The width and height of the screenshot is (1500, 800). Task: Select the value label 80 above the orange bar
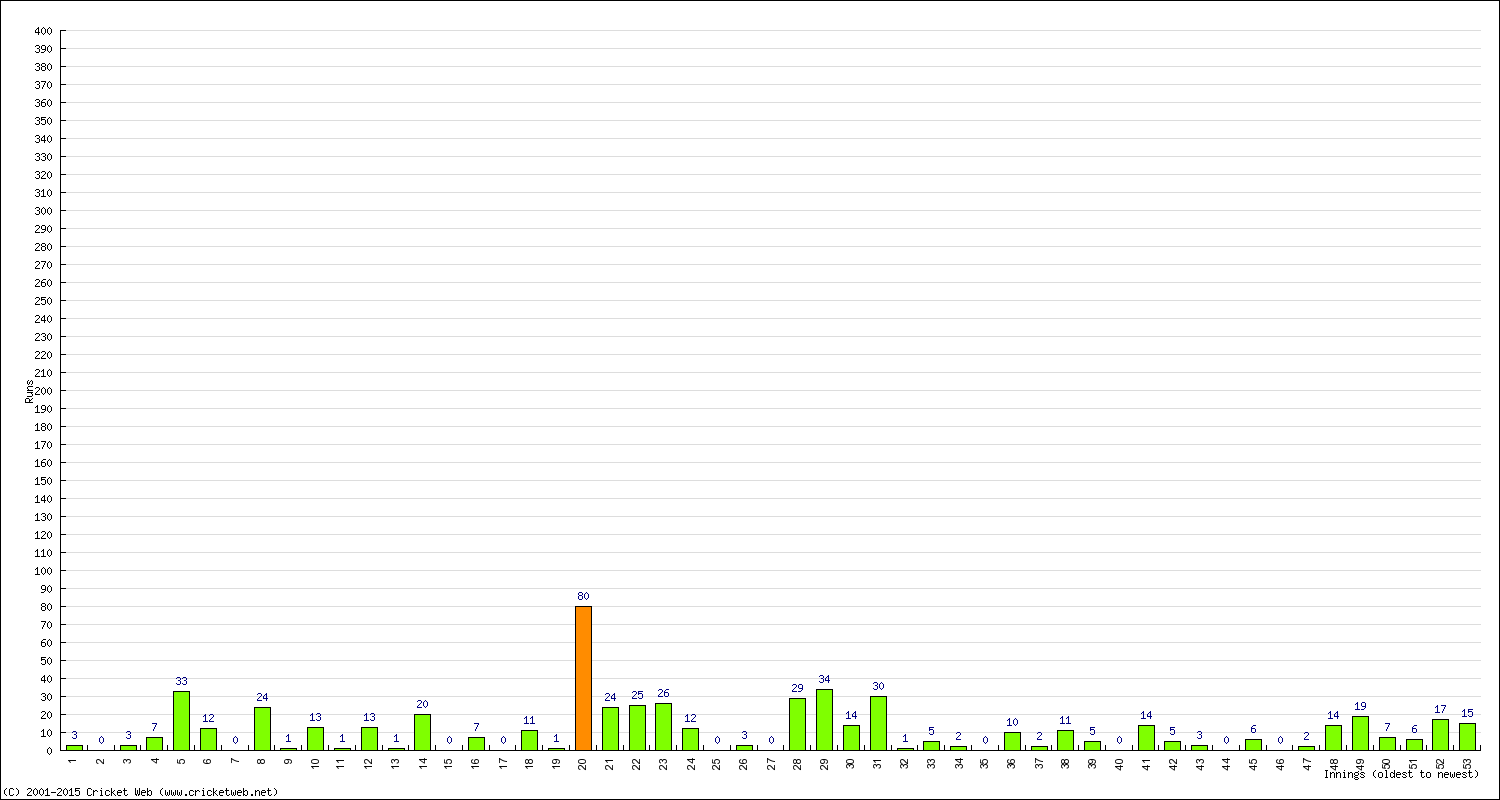pyautogui.click(x=583, y=596)
